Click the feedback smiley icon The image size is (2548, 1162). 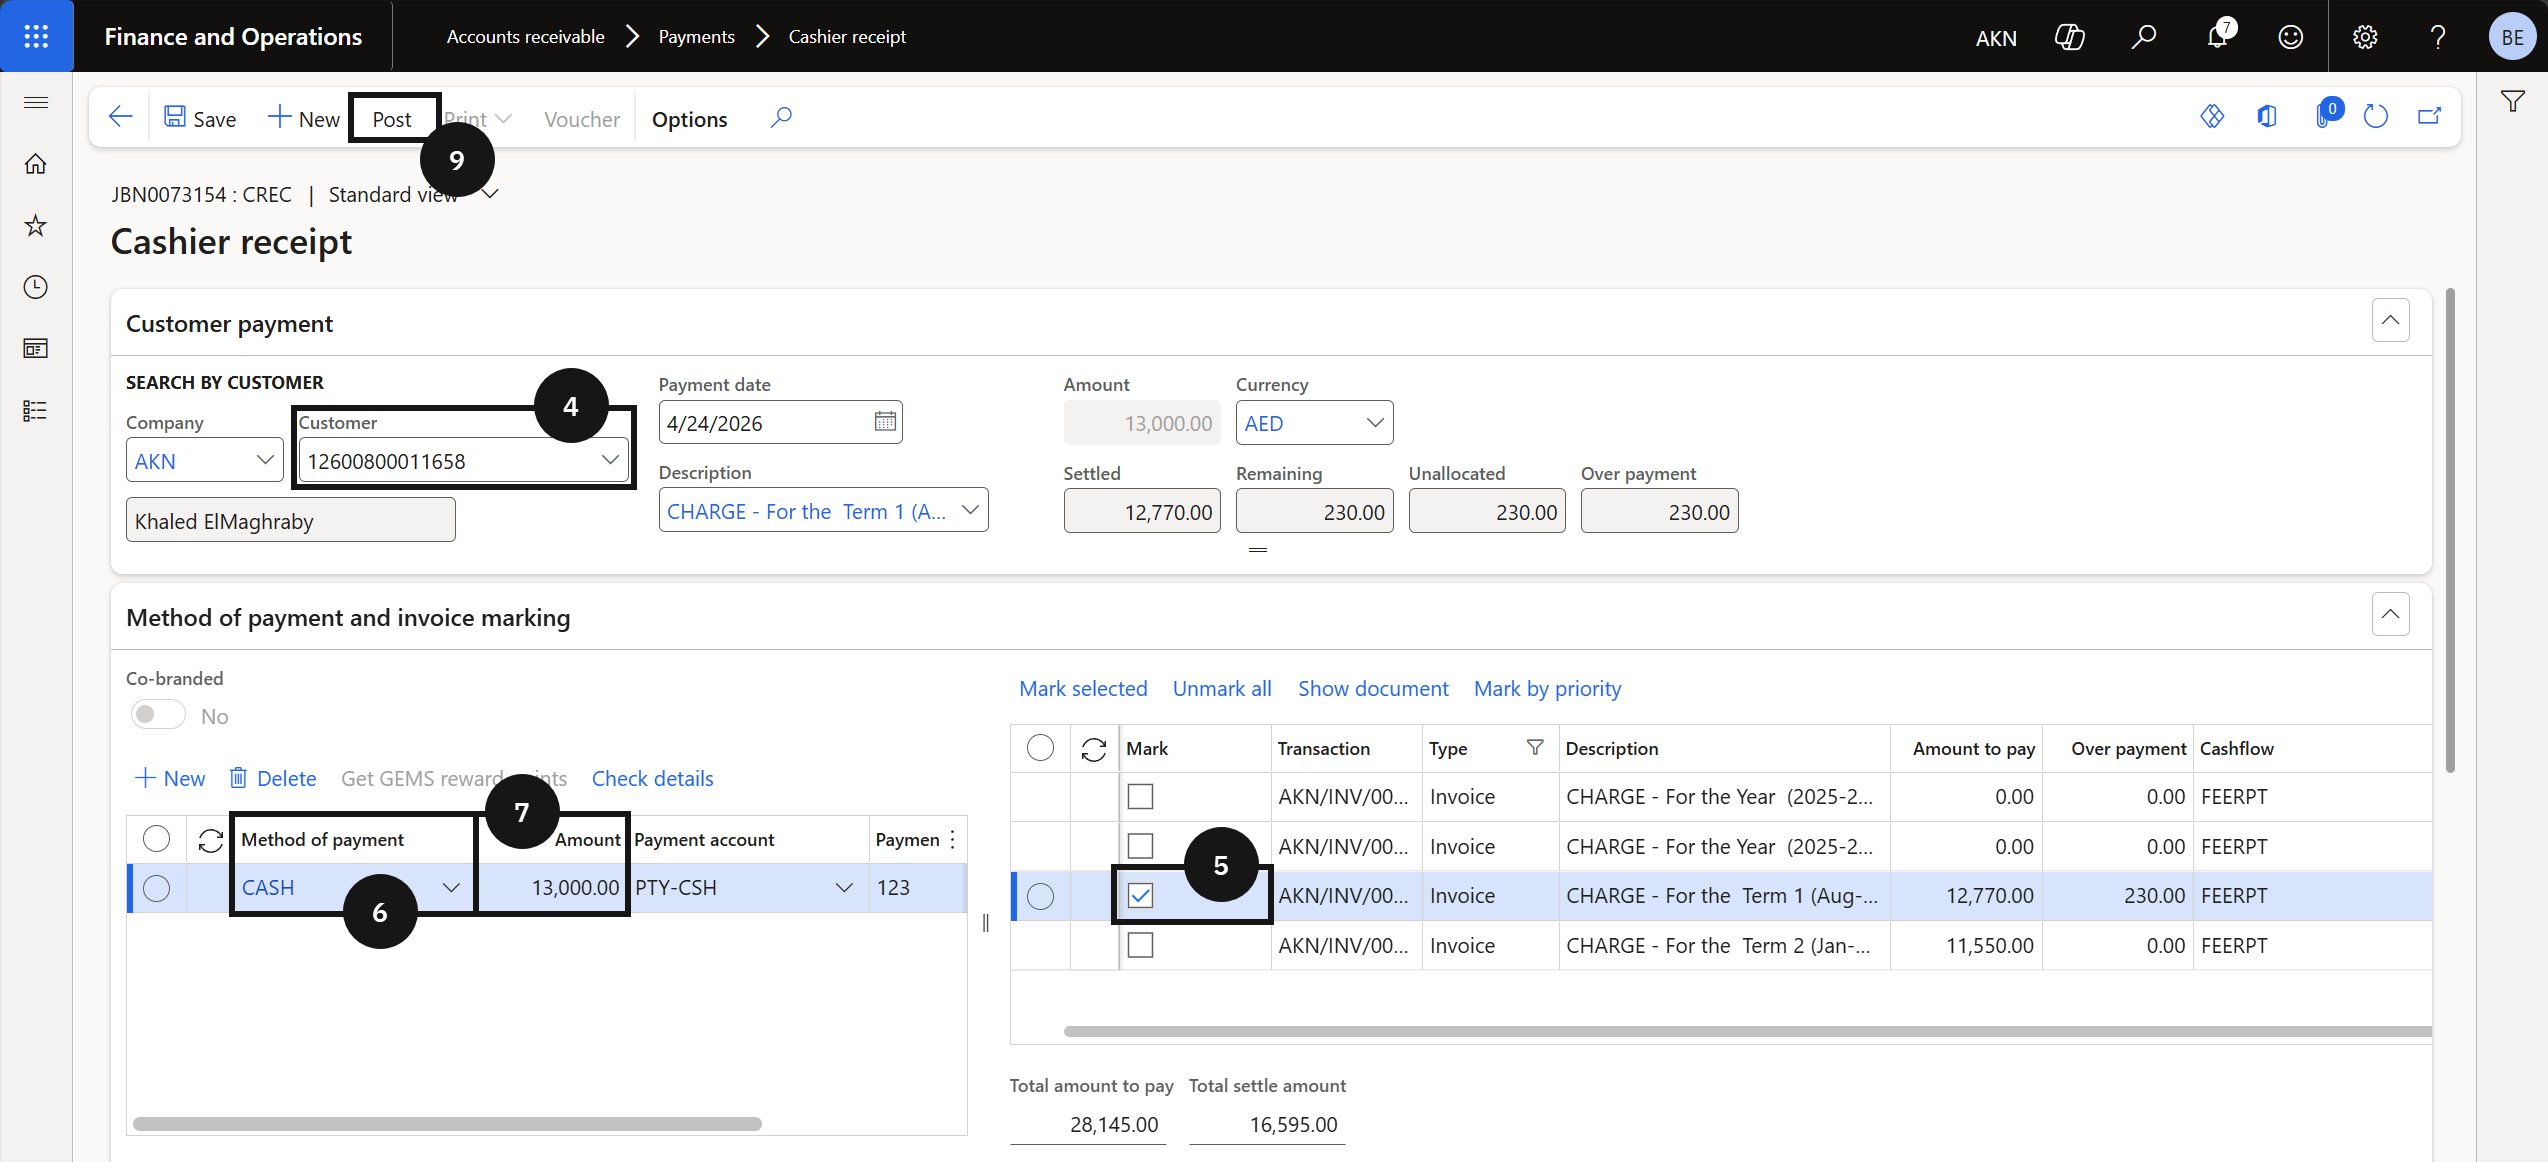click(2291, 37)
